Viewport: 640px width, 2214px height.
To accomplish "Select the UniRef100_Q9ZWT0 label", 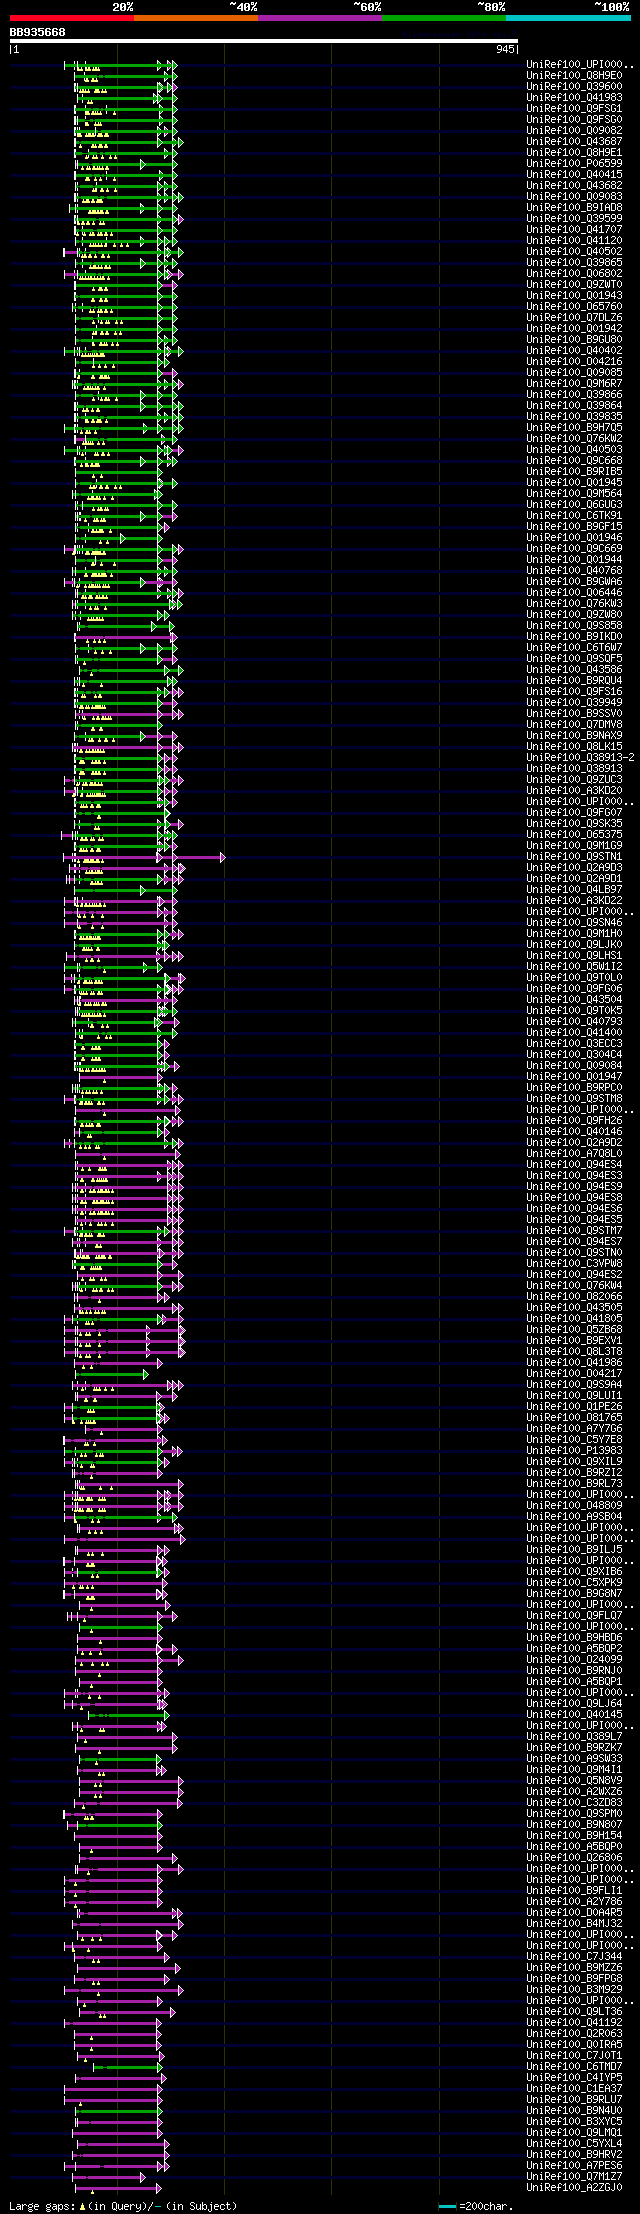I will point(574,284).
